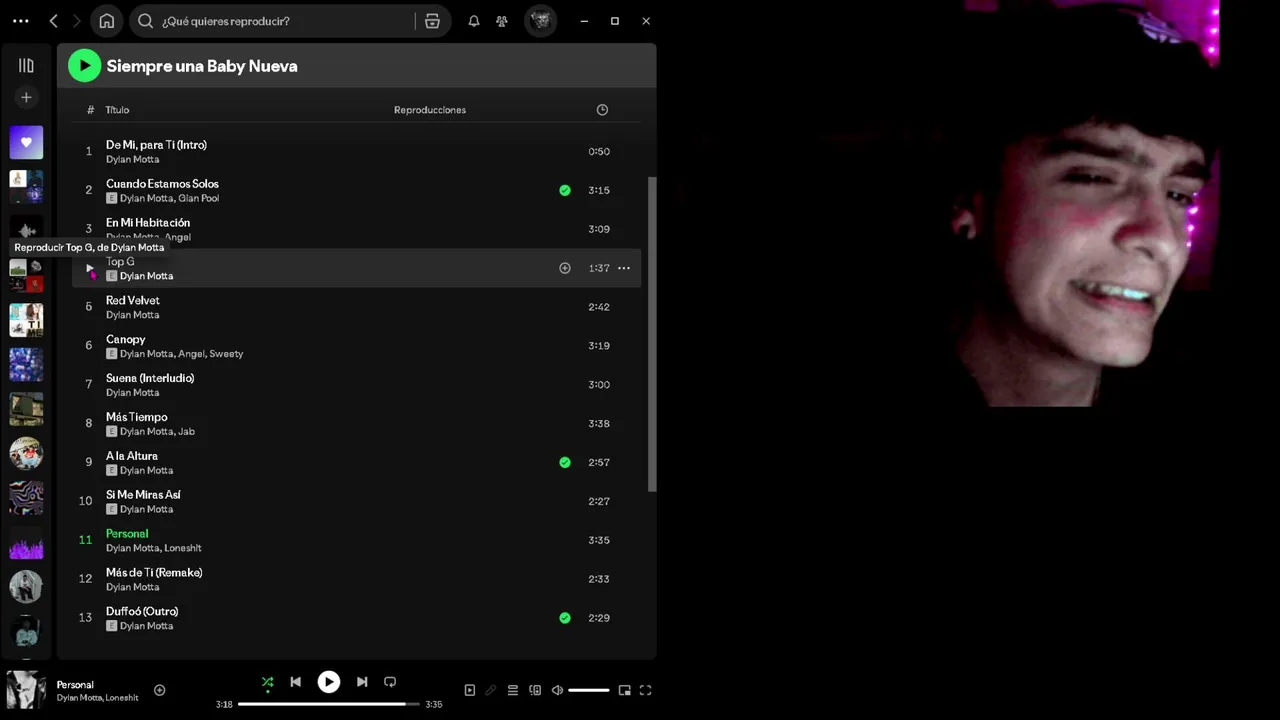Viewport: 1280px width, 720px height.
Task: Open the play queue
Action: 513,690
